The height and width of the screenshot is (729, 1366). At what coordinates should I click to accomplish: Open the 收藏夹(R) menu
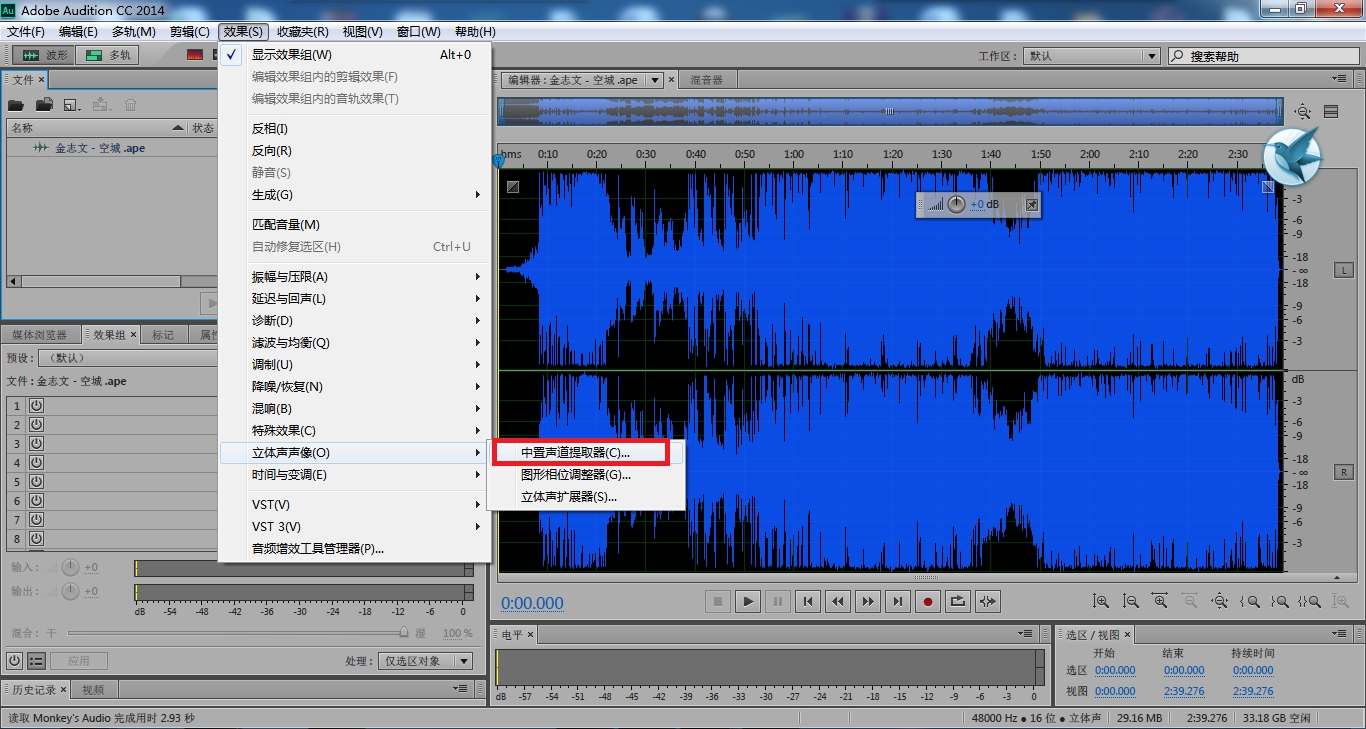click(x=303, y=31)
